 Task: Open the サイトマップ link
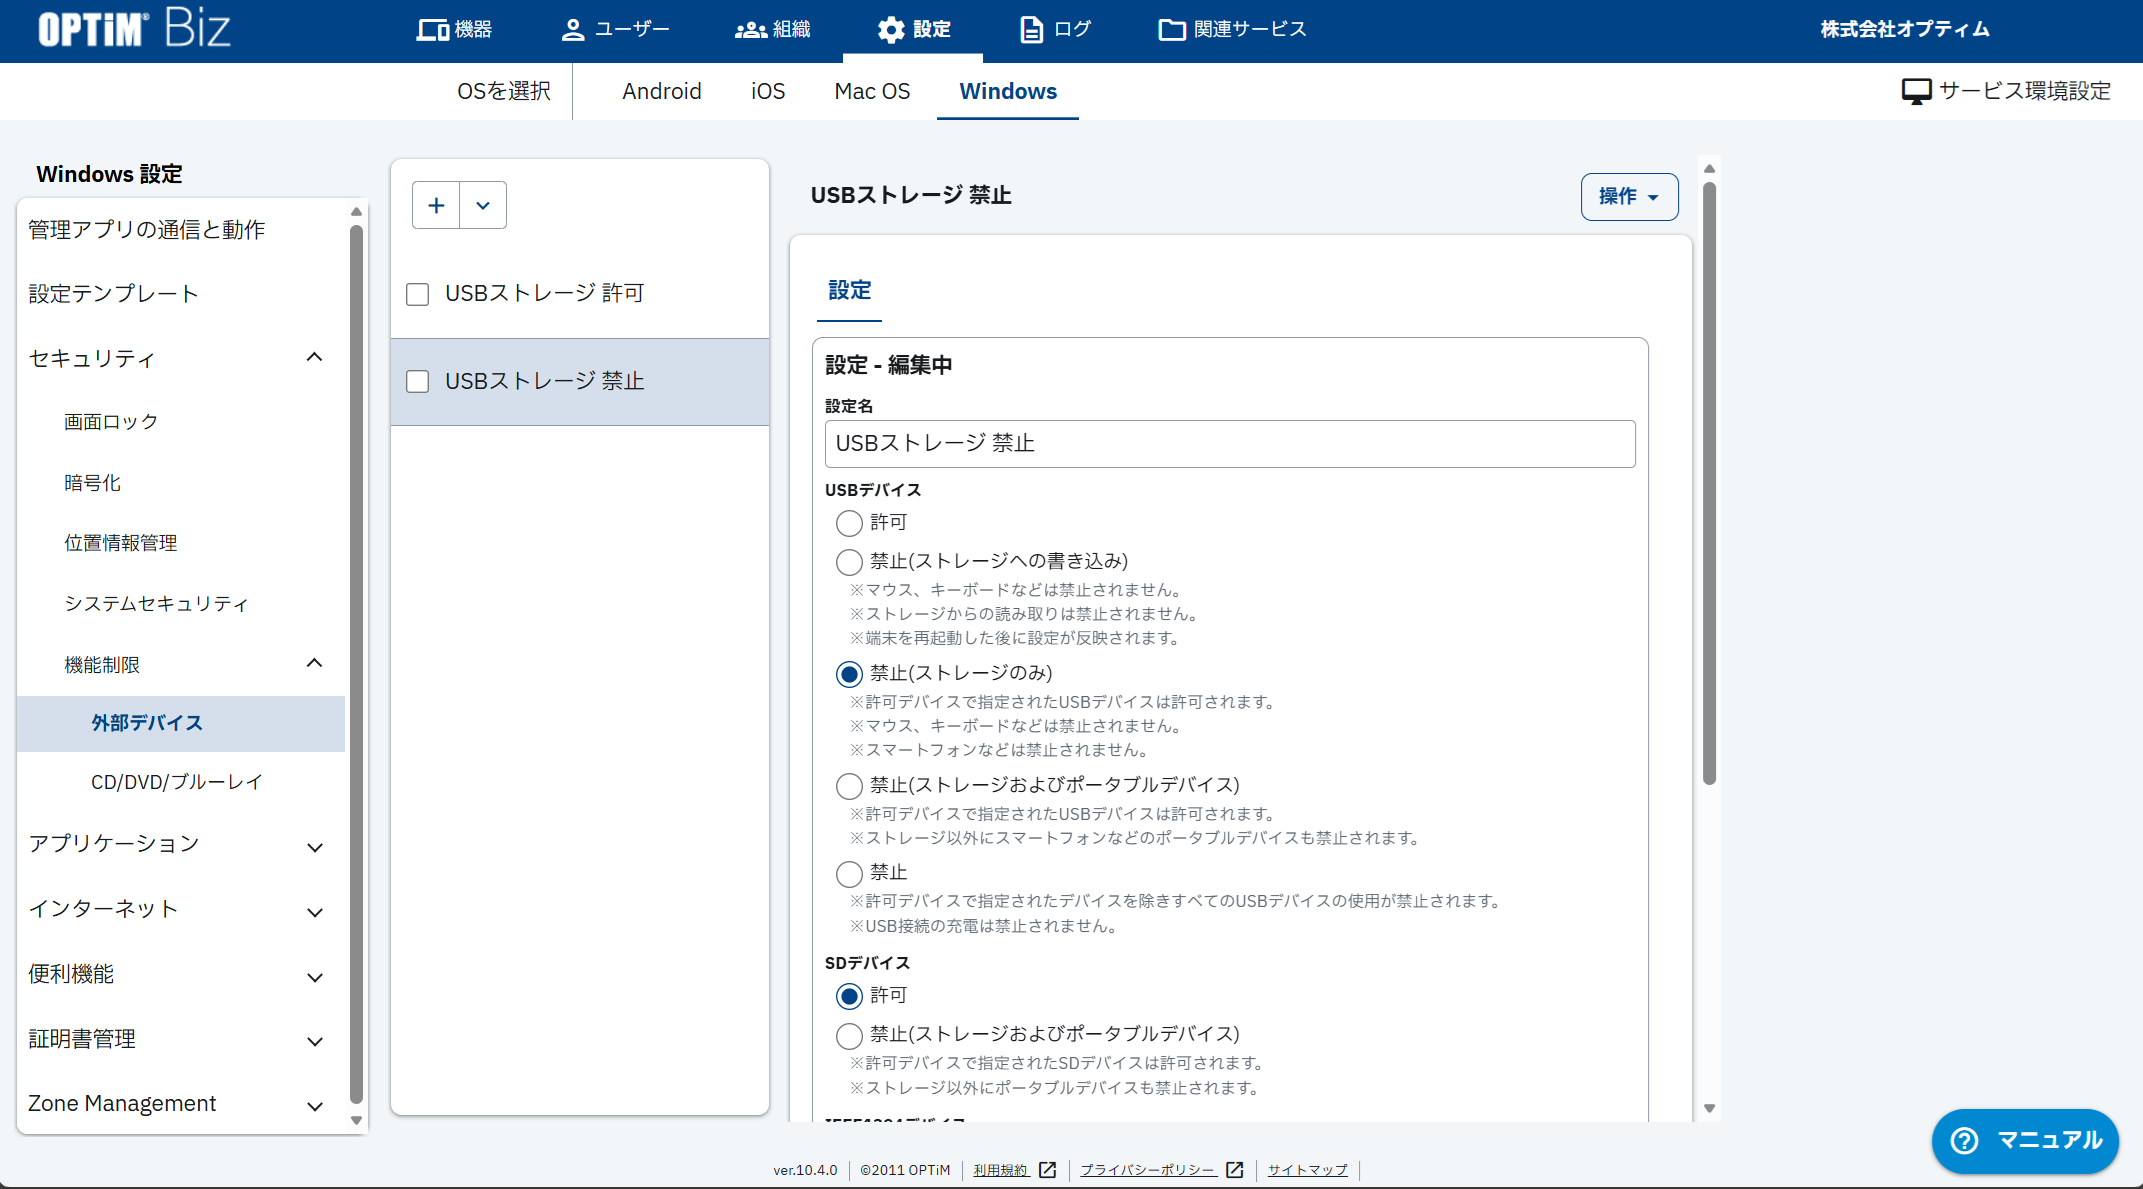[x=1306, y=1170]
